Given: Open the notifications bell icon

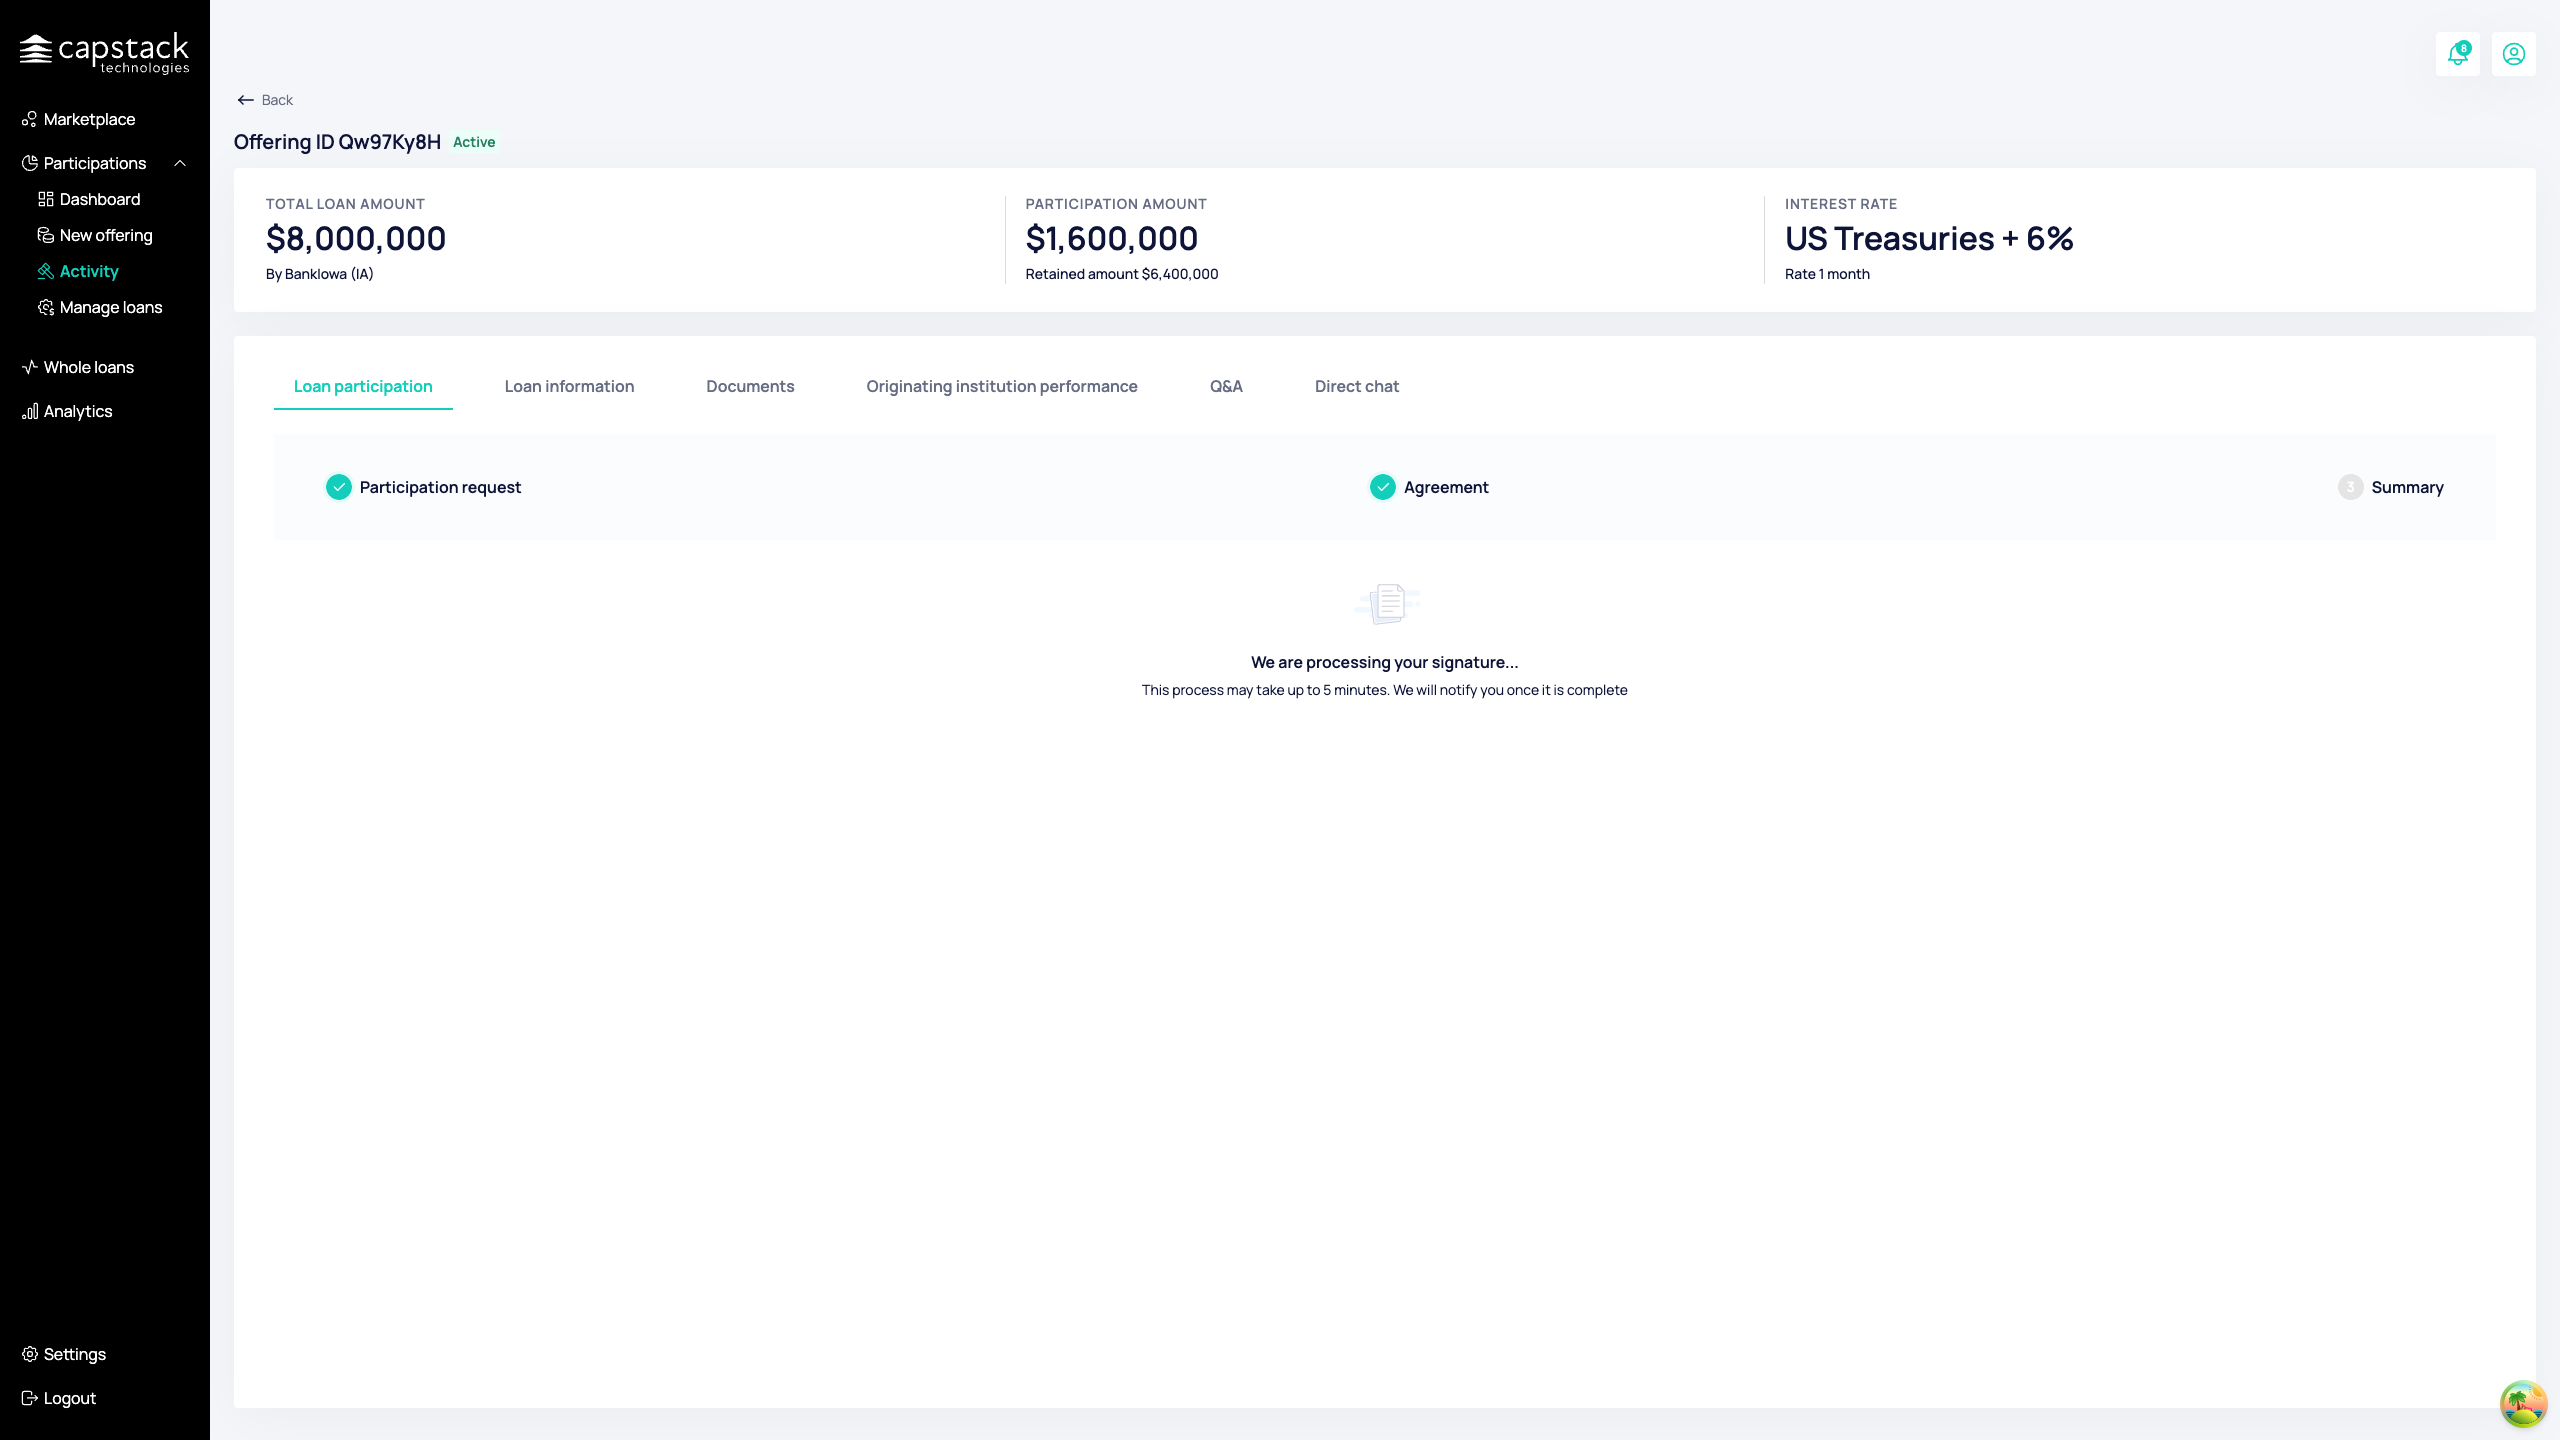Looking at the screenshot, I should click(x=2457, y=54).
